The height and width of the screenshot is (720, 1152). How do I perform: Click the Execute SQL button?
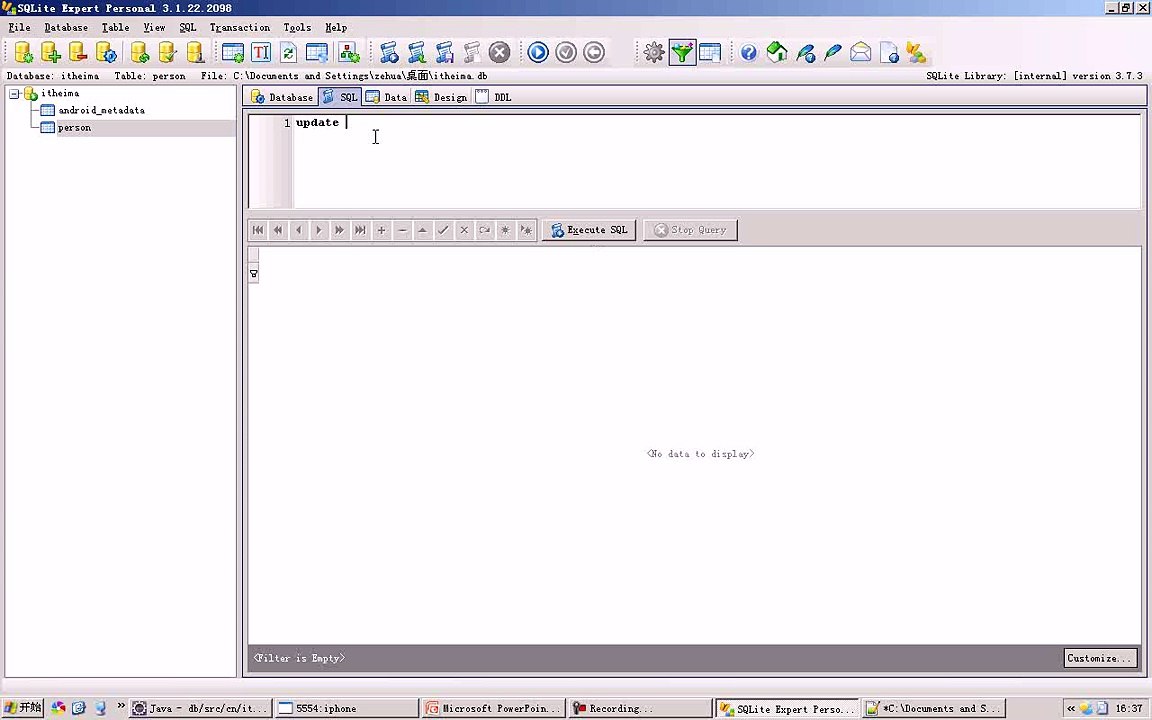(589, 230)
